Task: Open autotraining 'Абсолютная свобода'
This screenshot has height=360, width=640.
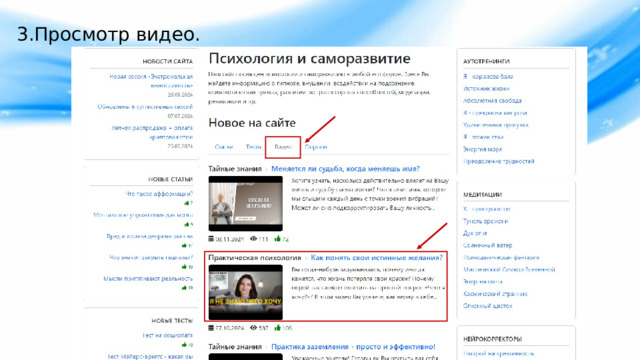Action: (492, 100)
